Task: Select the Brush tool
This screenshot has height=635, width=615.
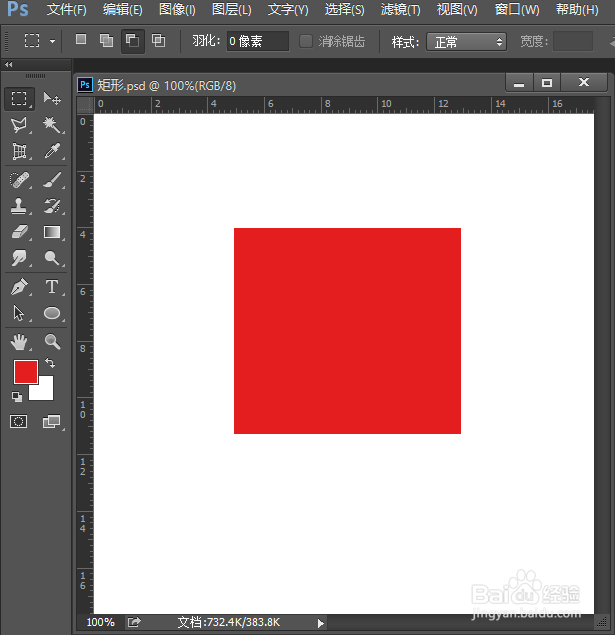Action: click(x=52, y=180)
